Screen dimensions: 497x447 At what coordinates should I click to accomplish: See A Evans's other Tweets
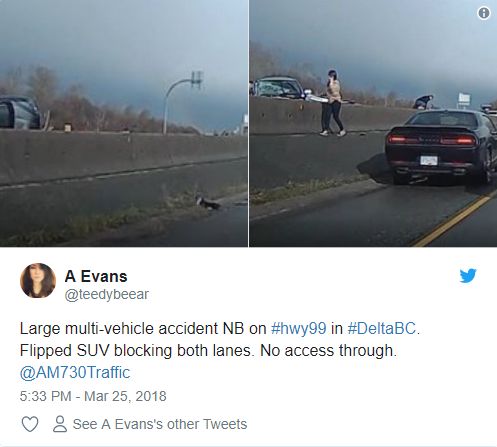click(160, 424)
